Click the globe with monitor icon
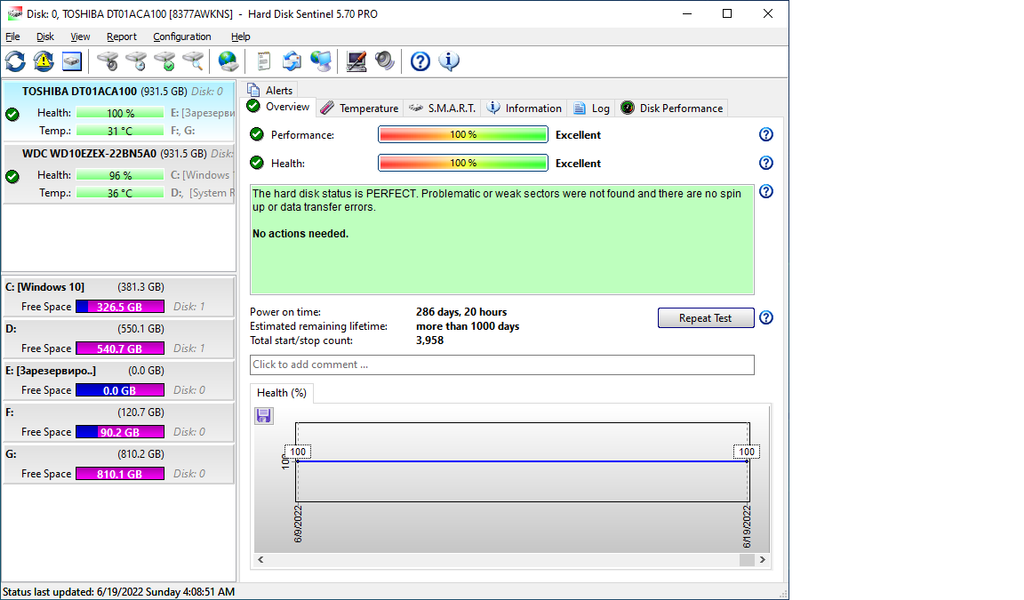Screen dimensions: 1024x600 pyautogui.click(x=321, y=61)
